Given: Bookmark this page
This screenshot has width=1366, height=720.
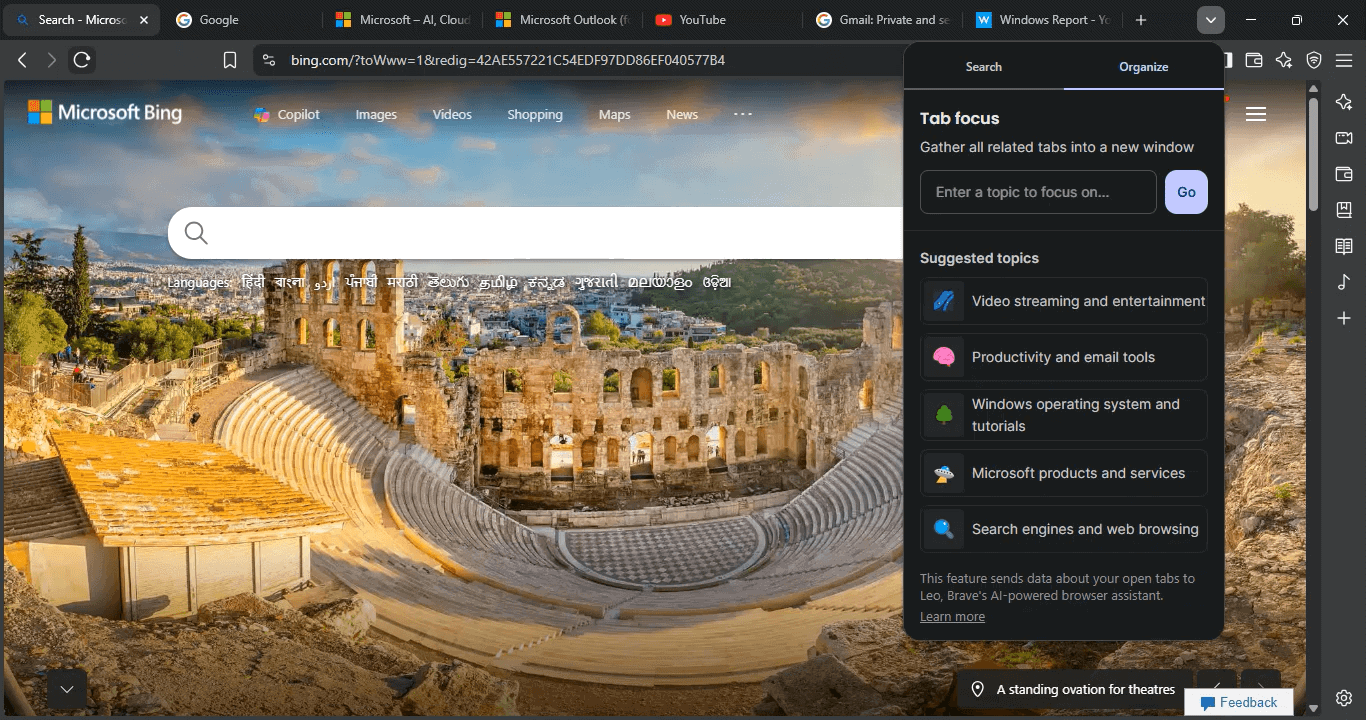Looking at the screenshot, I should tap(230, 60).
